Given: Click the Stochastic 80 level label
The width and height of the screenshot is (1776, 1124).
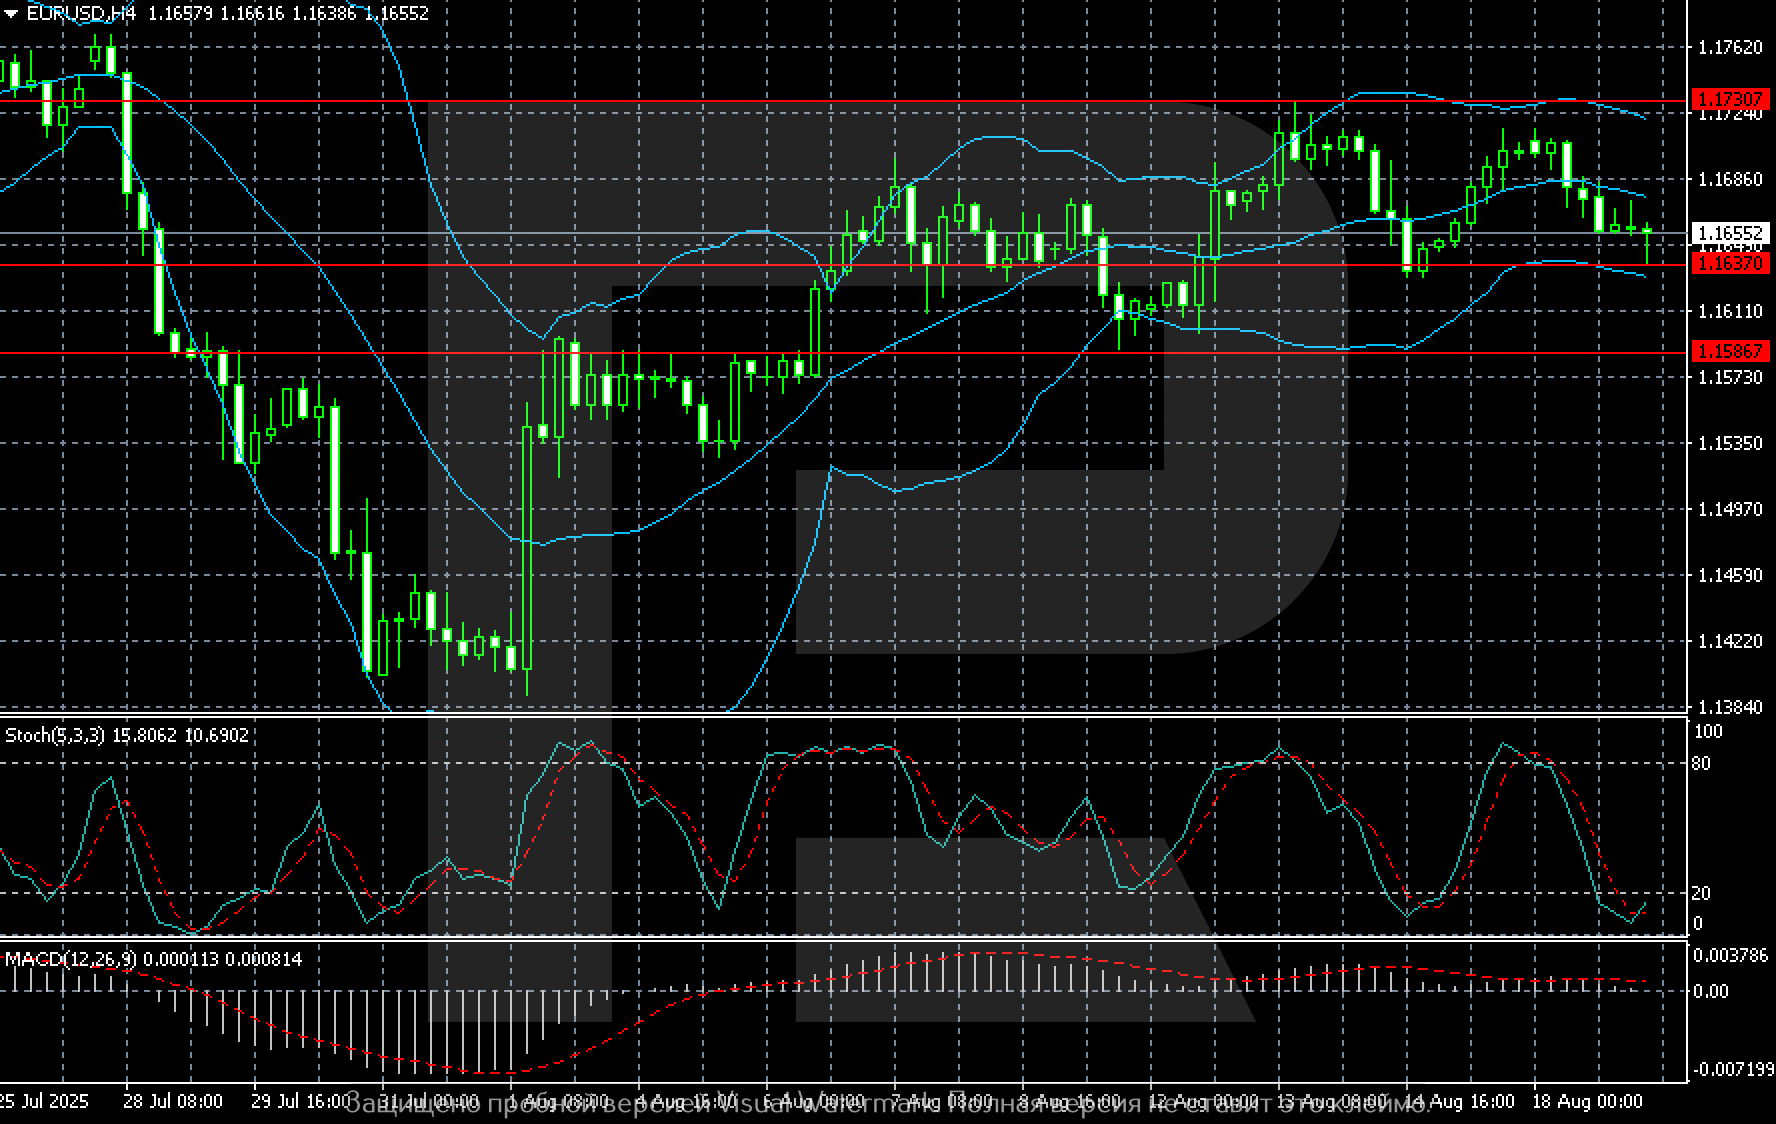Looking at the screenshot, I should click(1701, 763).
